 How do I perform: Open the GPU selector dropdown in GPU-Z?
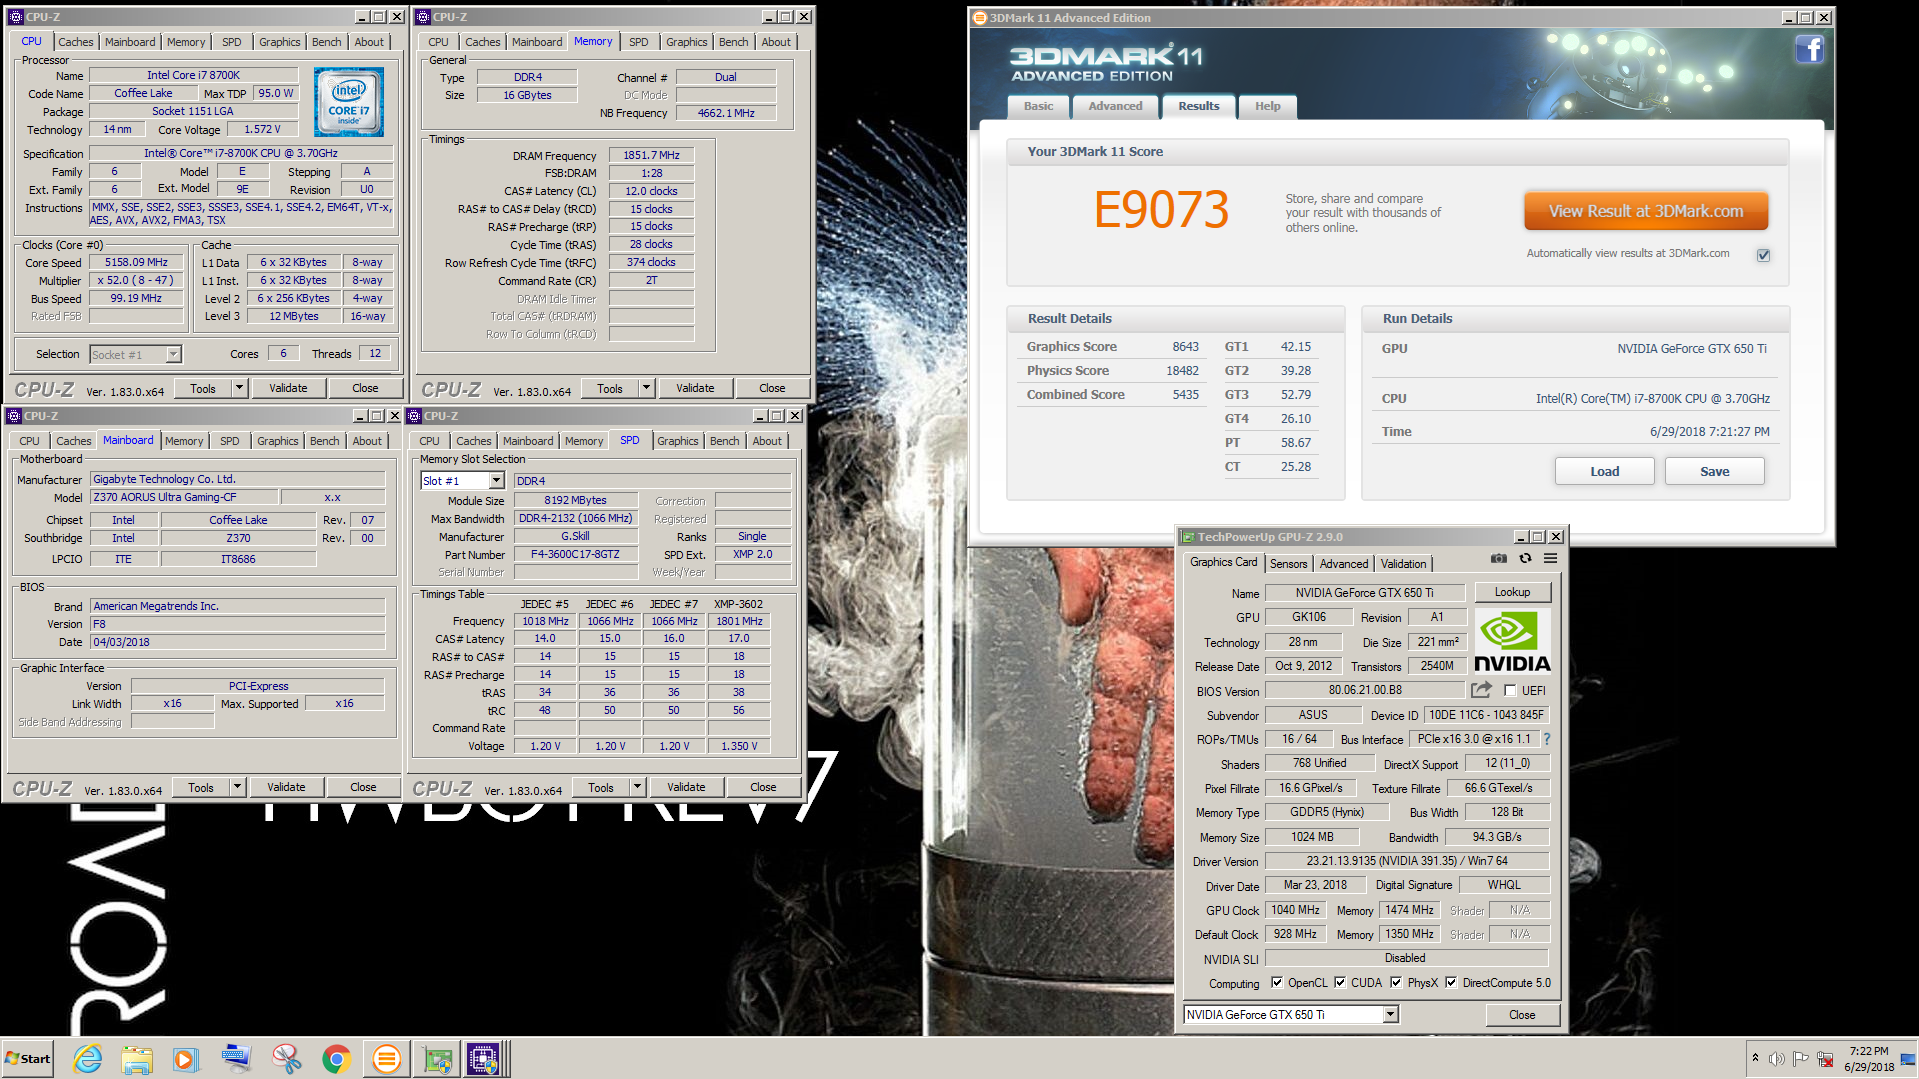(1390, 1015)
